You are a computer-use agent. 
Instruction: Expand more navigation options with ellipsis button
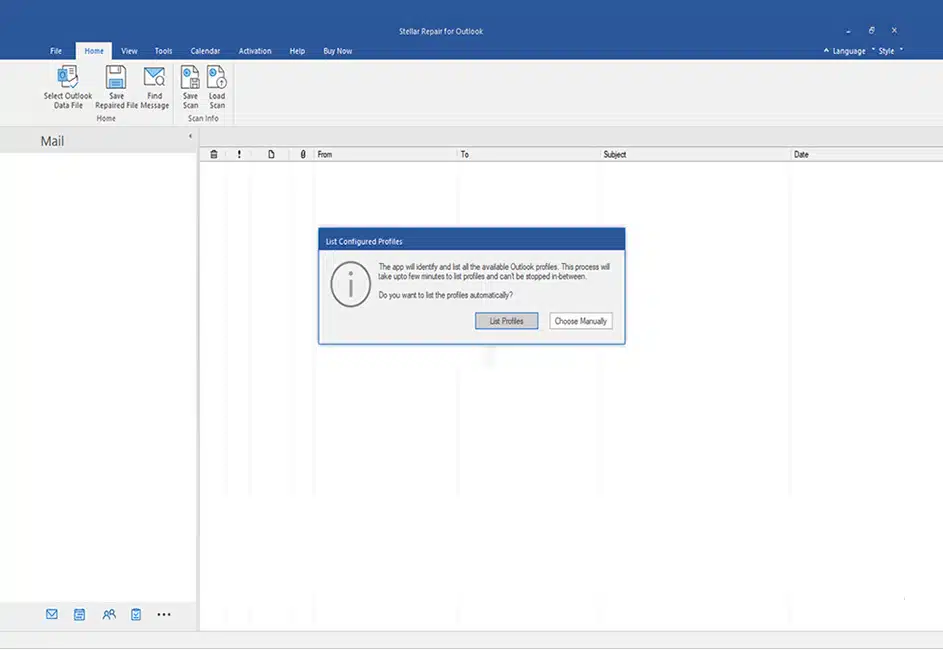click(x=164, y=614)
